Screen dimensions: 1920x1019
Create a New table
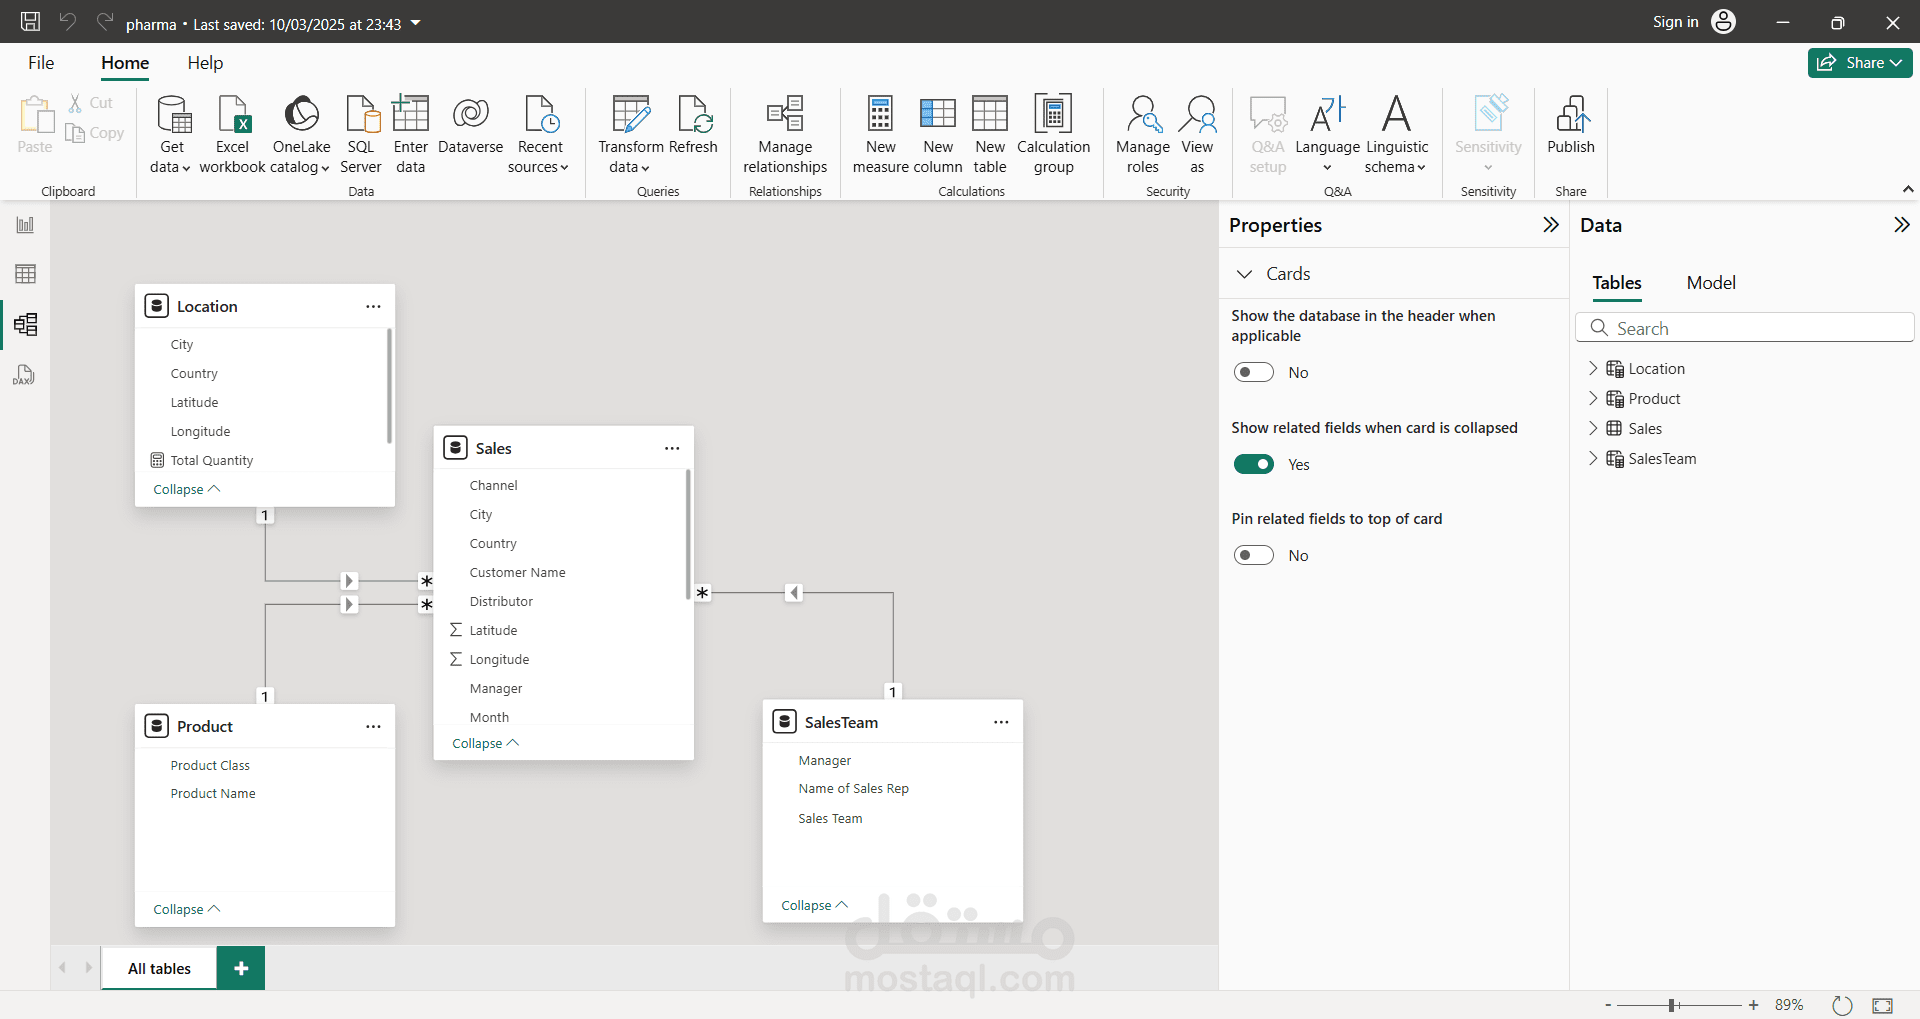click(x=990, y=134)
